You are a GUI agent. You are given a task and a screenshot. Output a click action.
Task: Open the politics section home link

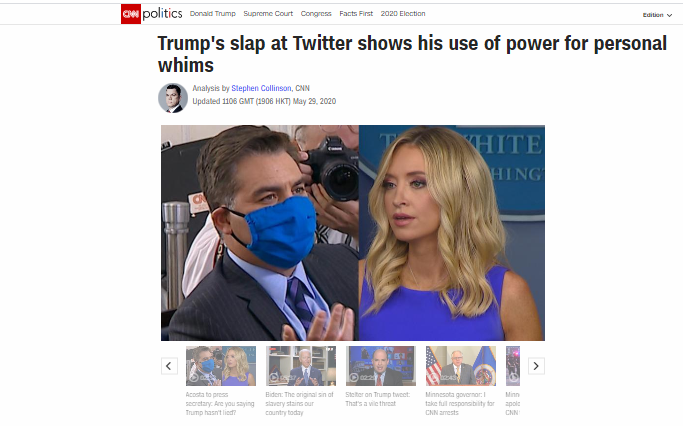point(162,14)
